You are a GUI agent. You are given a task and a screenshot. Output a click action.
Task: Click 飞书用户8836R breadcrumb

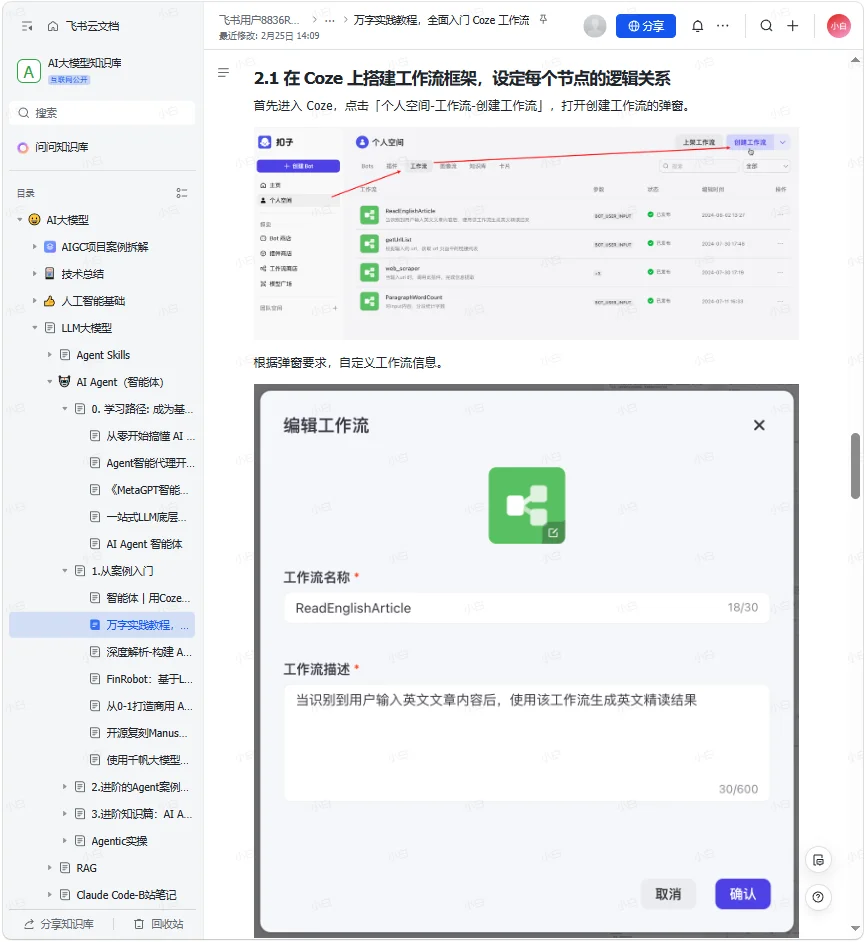[x=259, y=20]
